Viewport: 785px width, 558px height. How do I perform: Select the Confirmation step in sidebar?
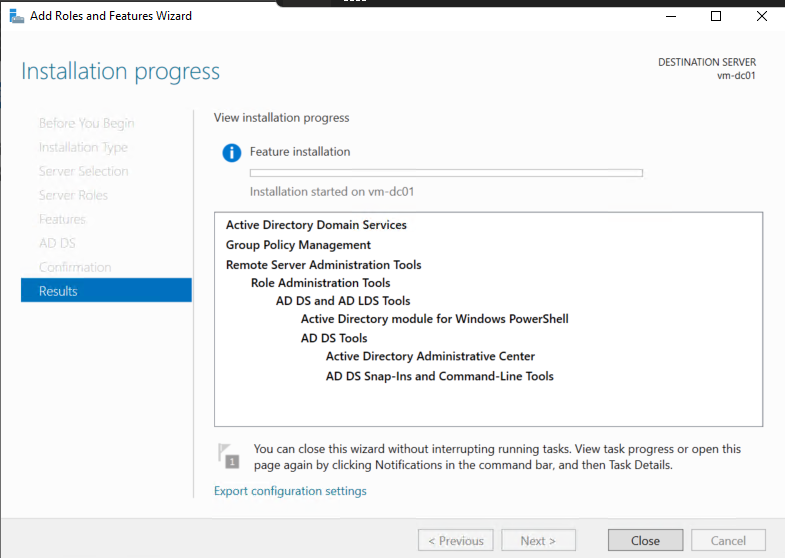pyautogui.click(x=75, y=267)
